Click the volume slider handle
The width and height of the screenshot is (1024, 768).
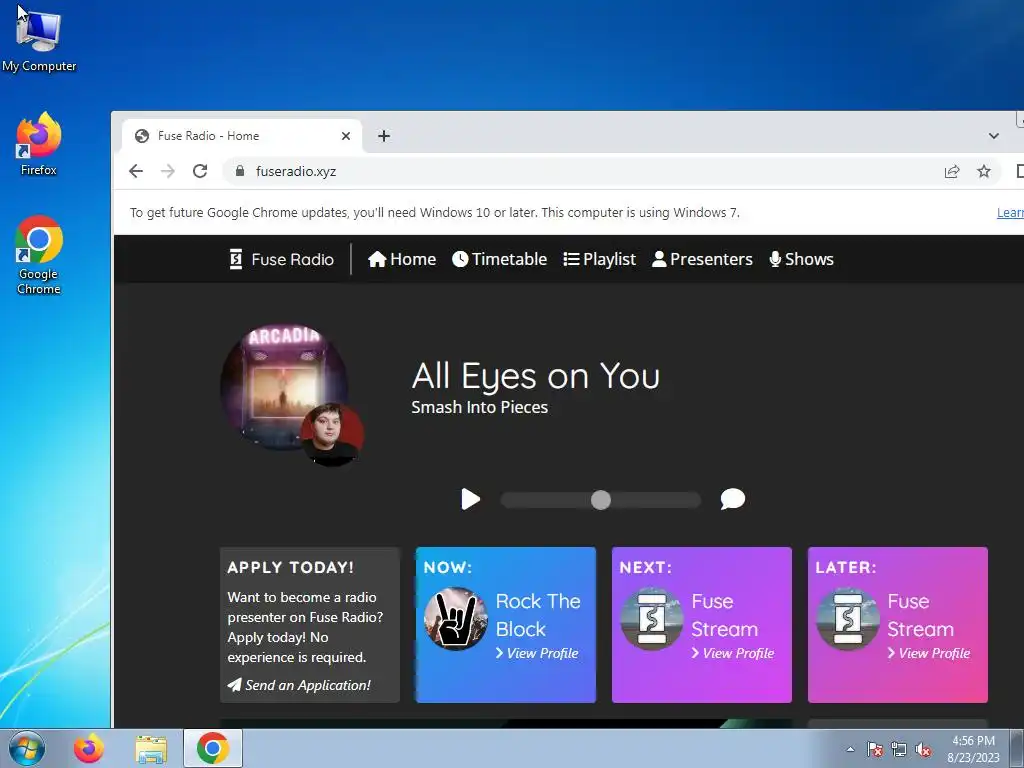coord(601,500)
